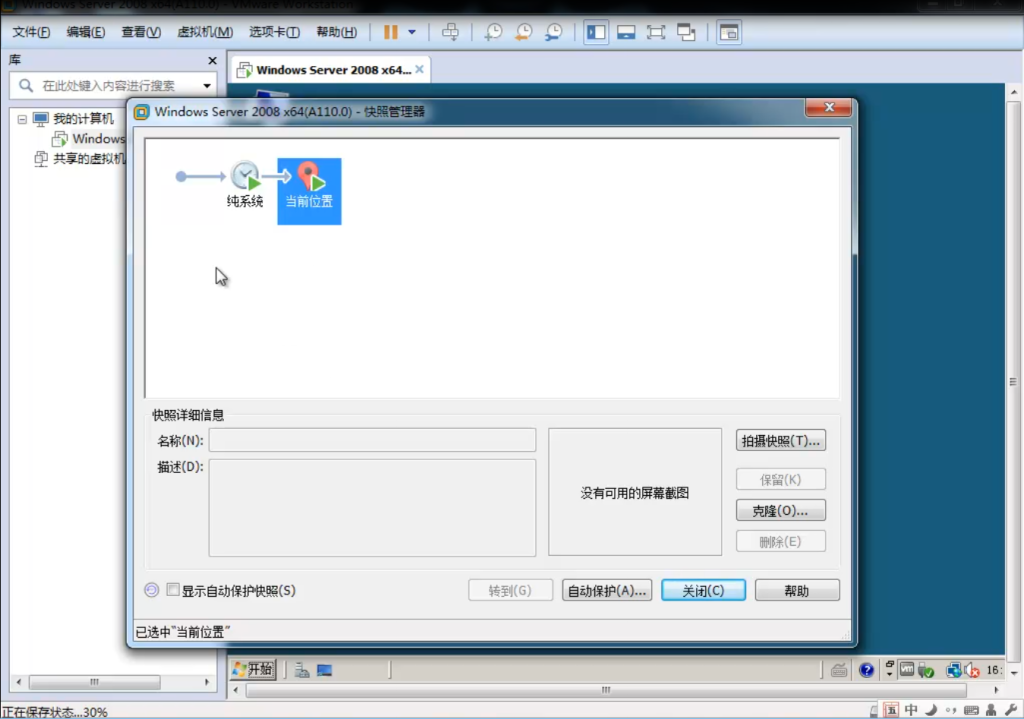Click the keyboard icon in guest taskbar
Viewport: 1024px width, 719px height.
839,670
